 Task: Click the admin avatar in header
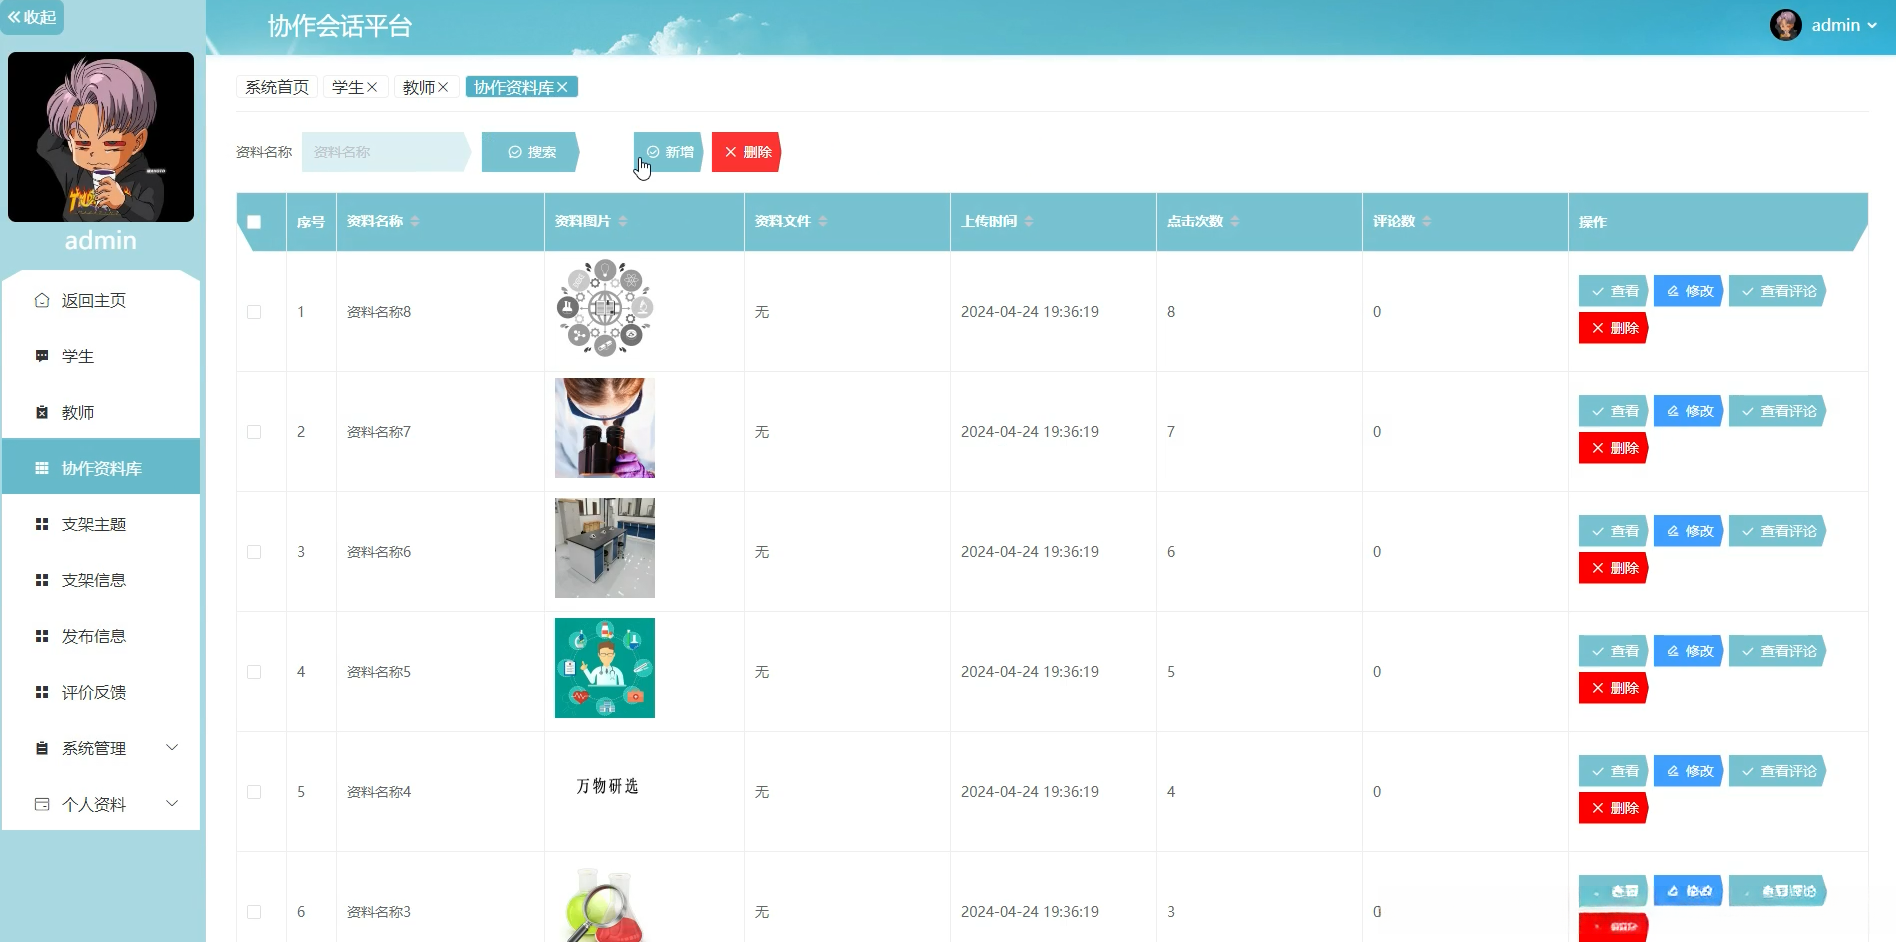coord(1785,25)
